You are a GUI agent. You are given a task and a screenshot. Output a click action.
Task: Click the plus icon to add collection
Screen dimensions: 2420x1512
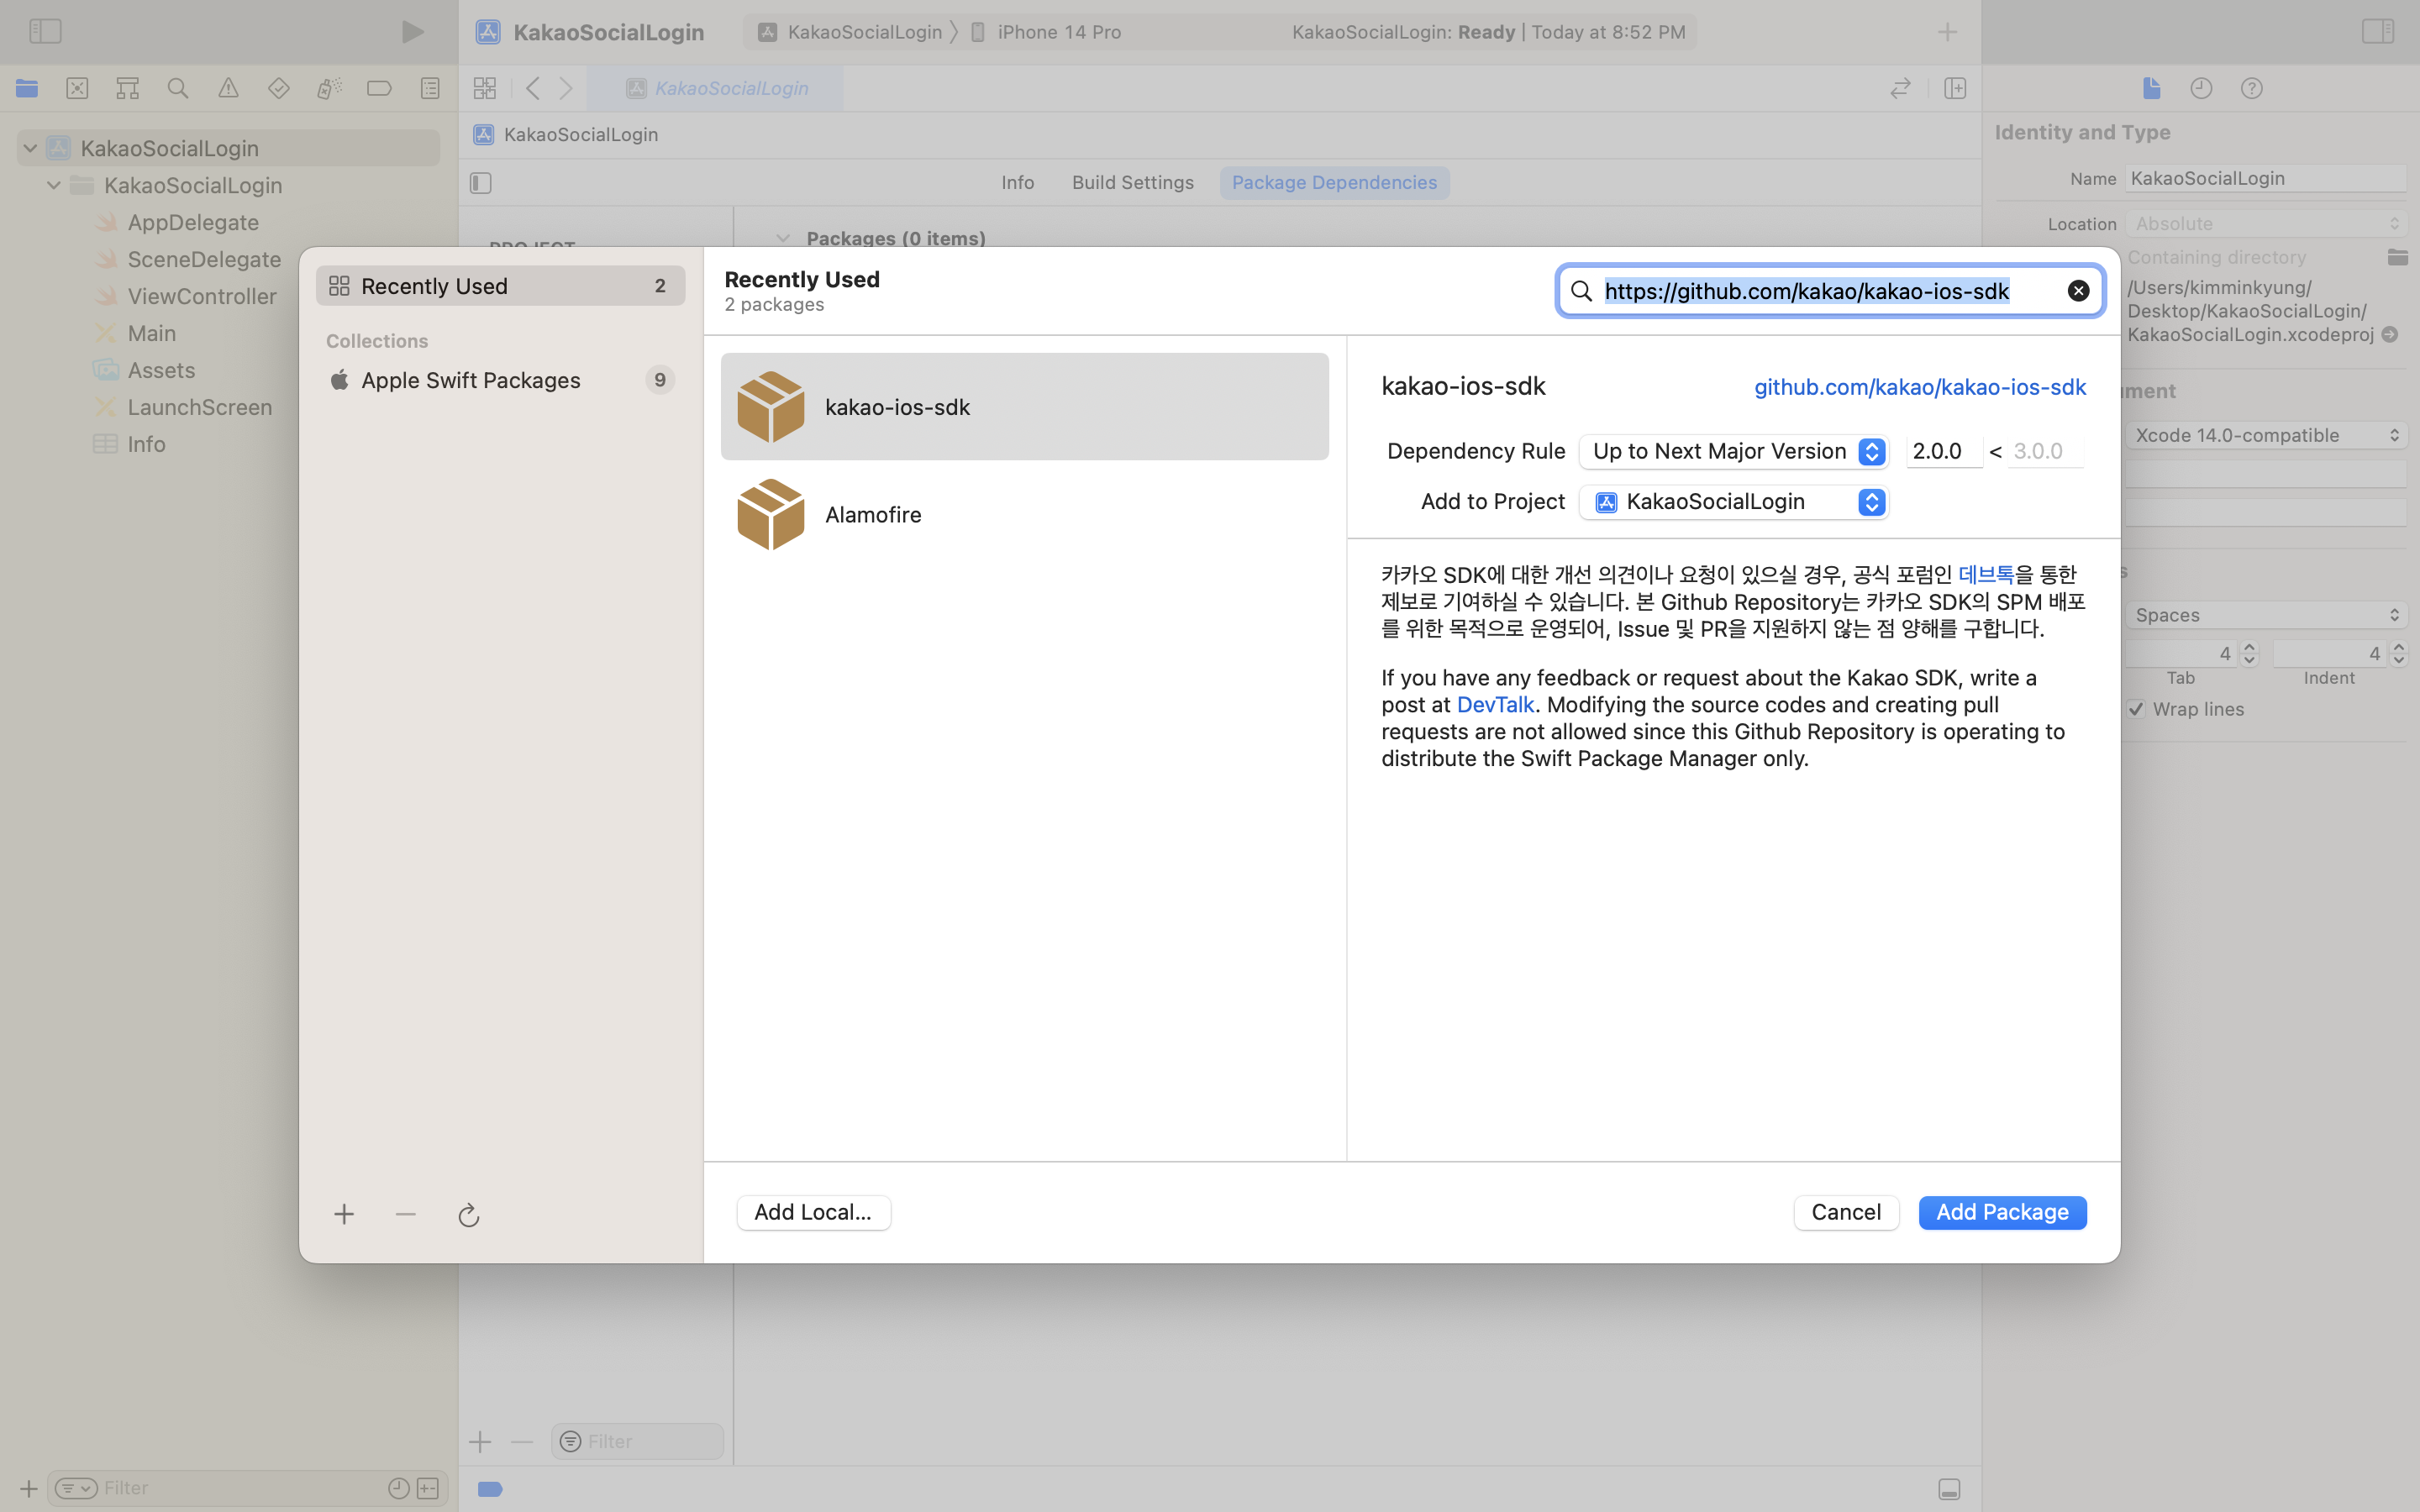(x=344, y=1214)
